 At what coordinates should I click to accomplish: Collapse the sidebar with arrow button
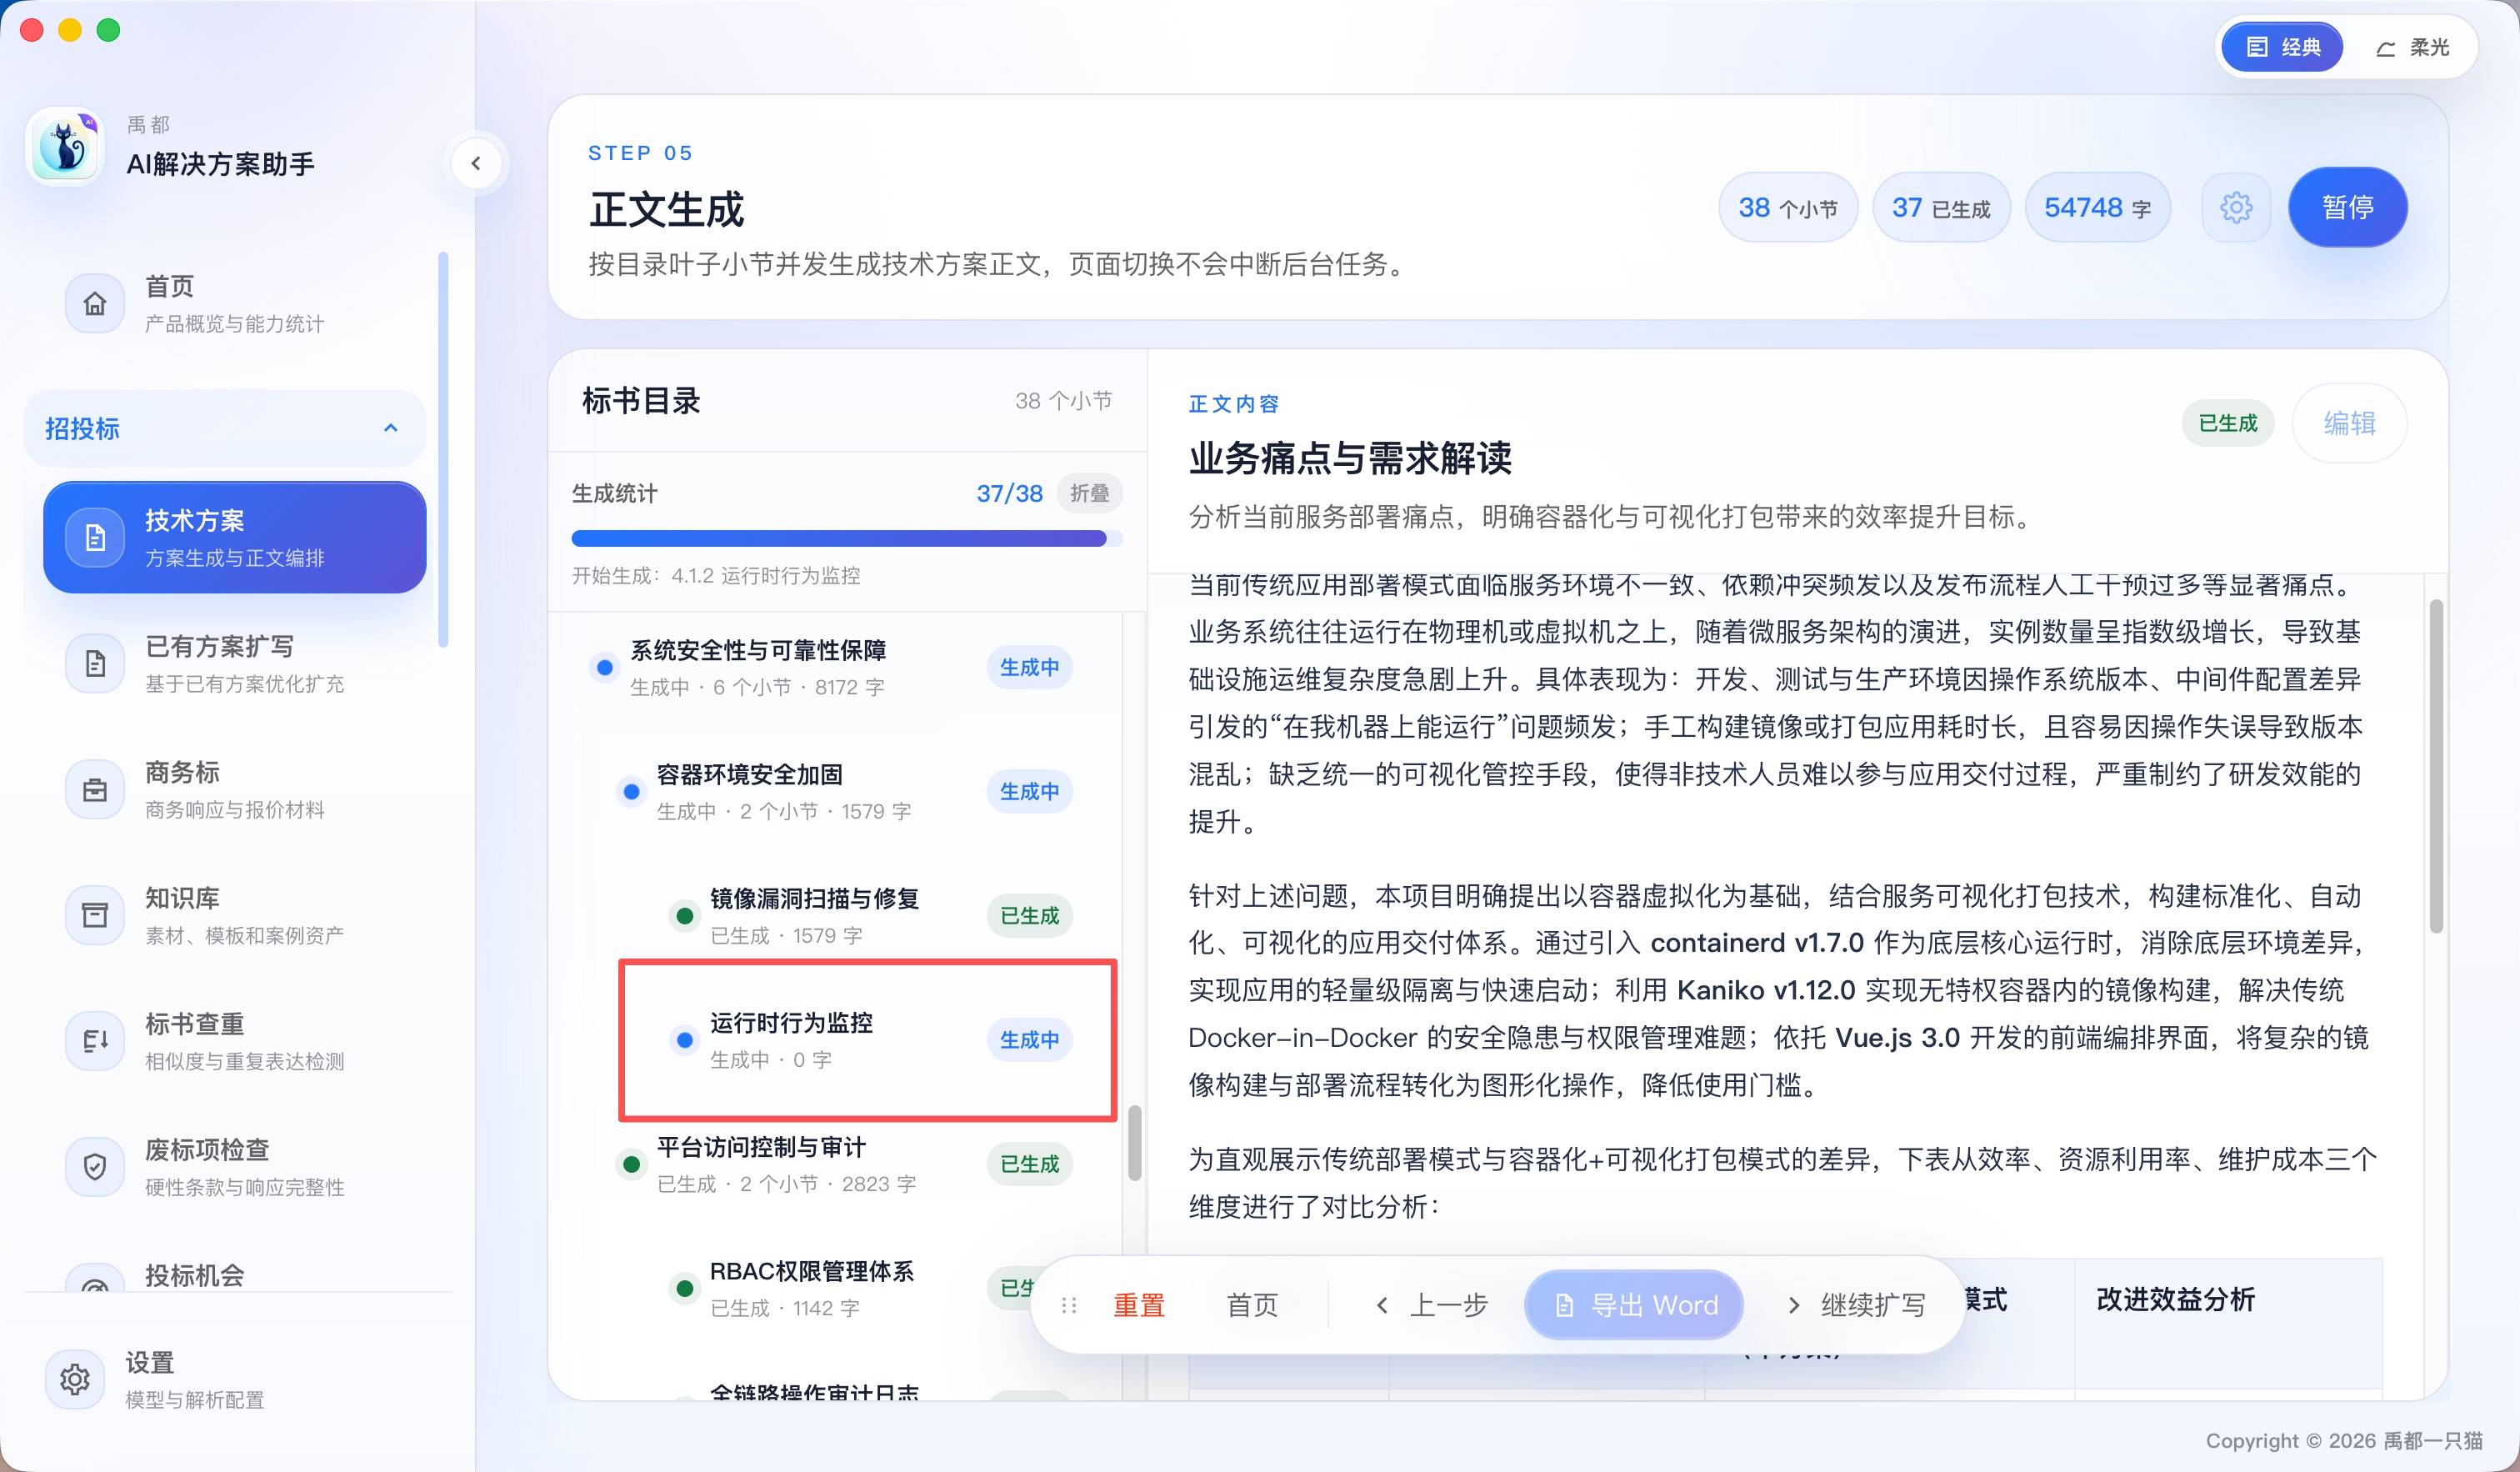tap(476, 163)
